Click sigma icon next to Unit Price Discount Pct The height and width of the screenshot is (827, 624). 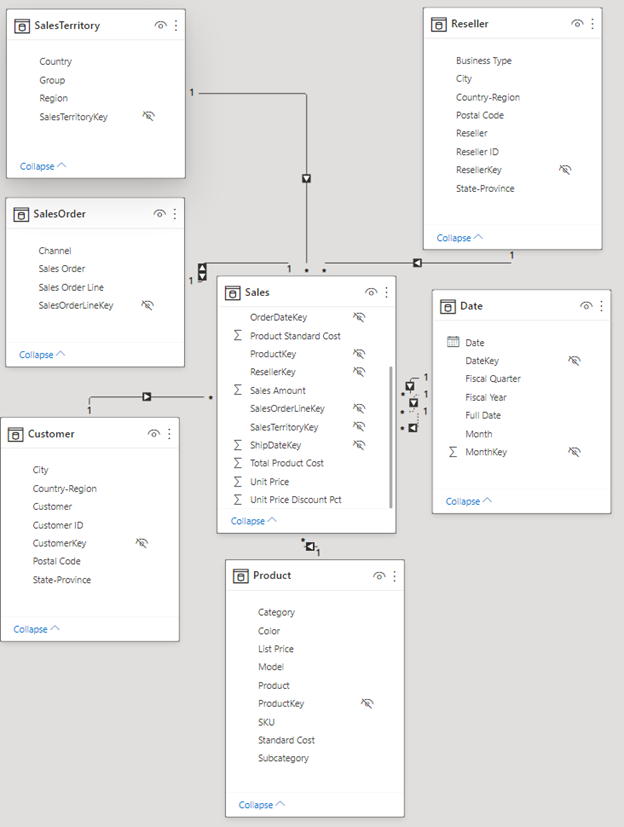[x=238, y=499]
